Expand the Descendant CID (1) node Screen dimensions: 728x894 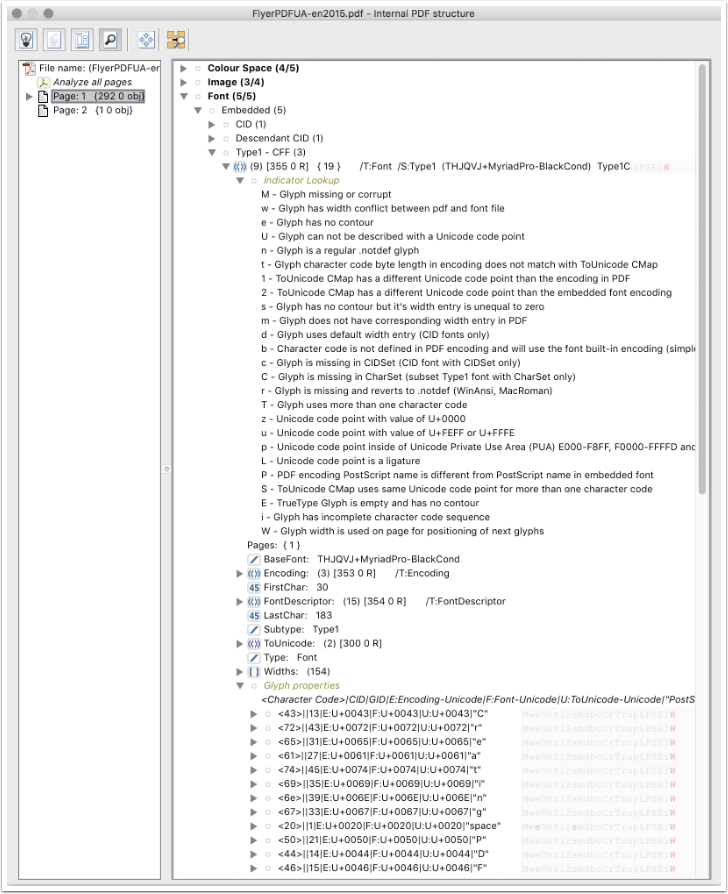pyautogui.click(x=212, y=139)
